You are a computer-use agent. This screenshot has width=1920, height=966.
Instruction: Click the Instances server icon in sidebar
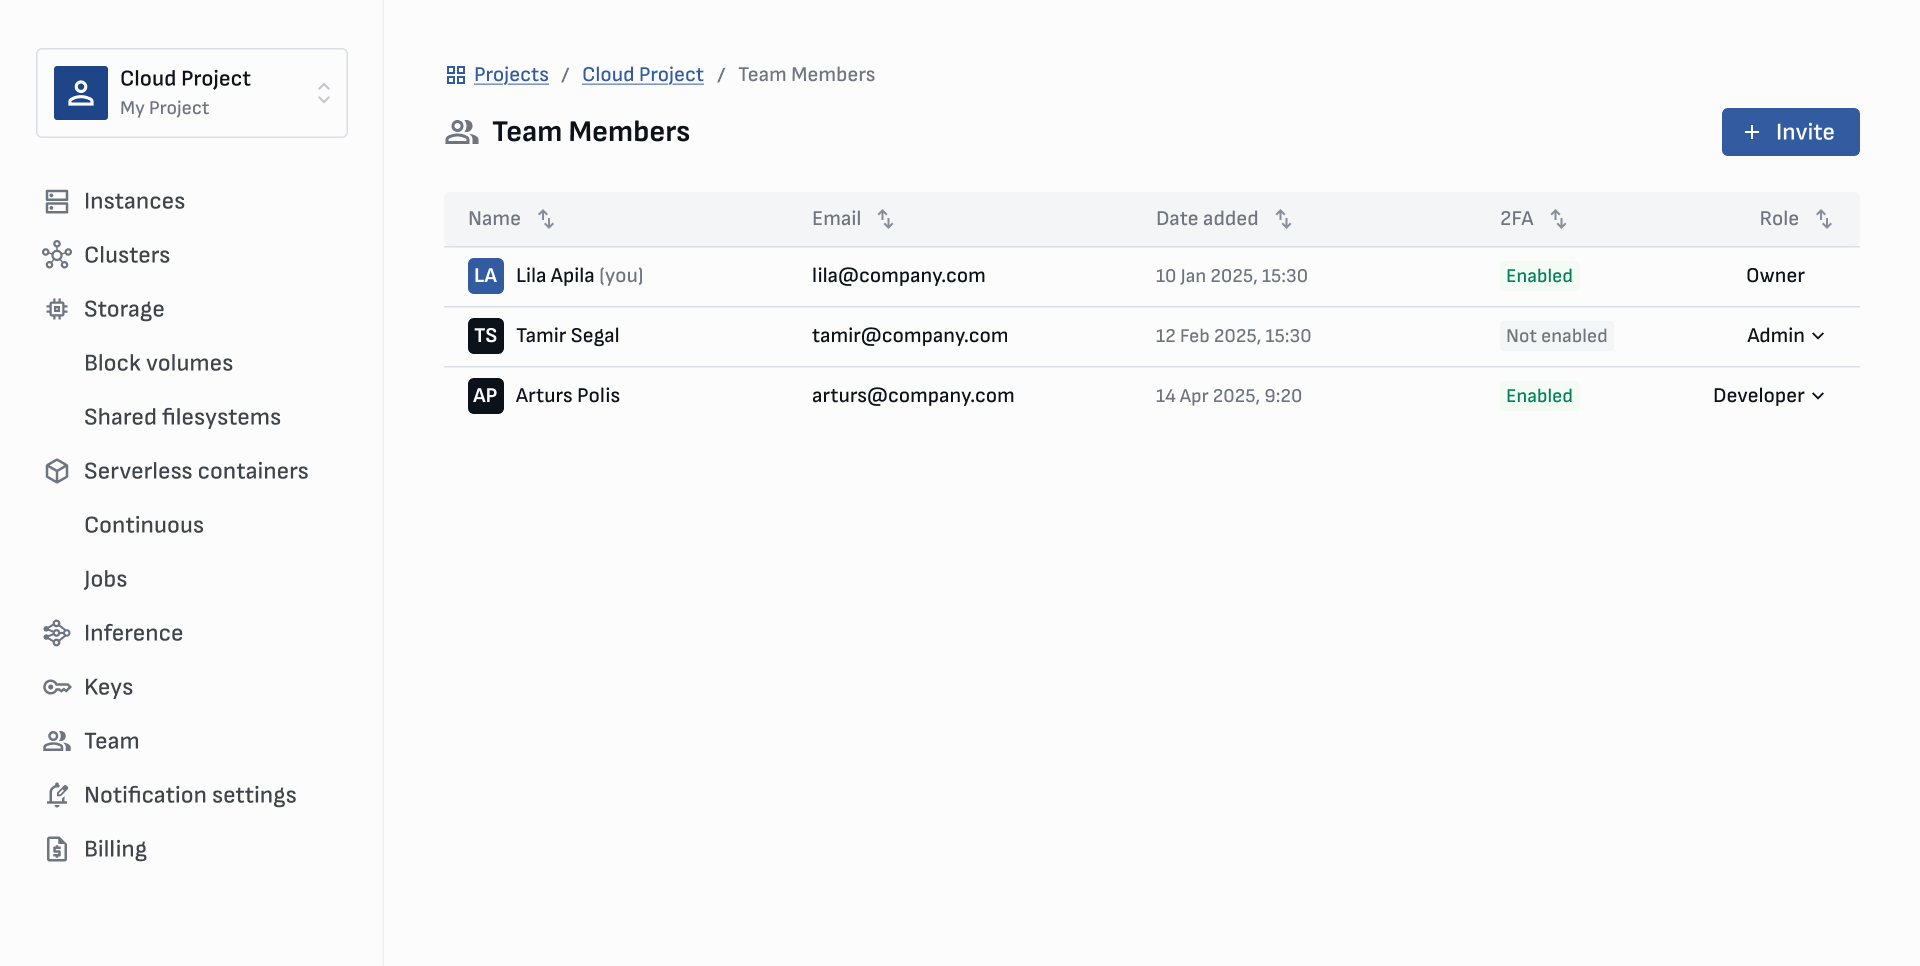click(x=57, y=201)
